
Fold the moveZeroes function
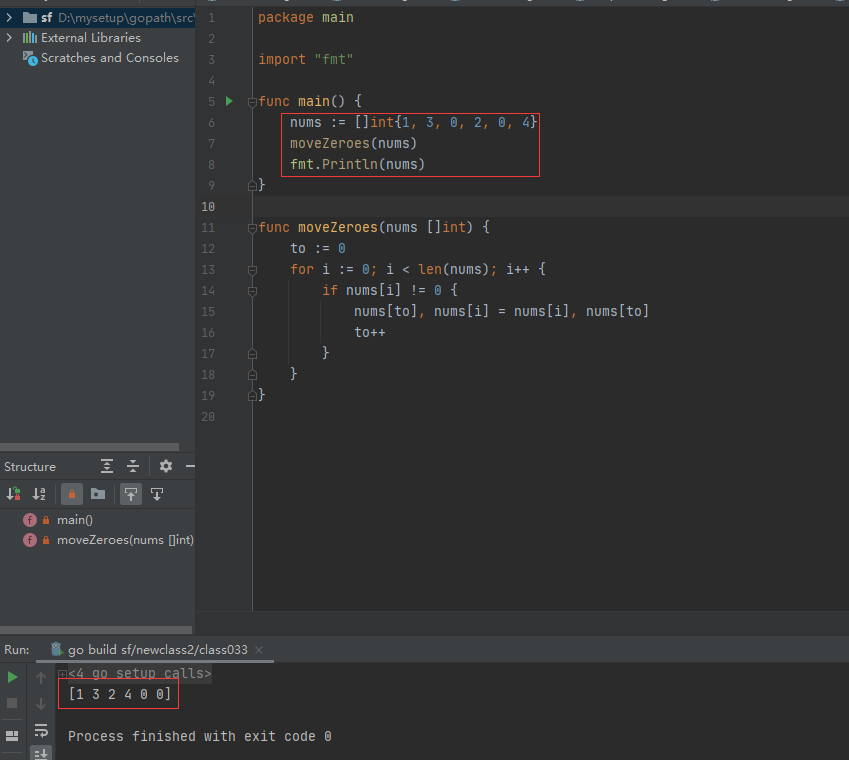(252, 228)
